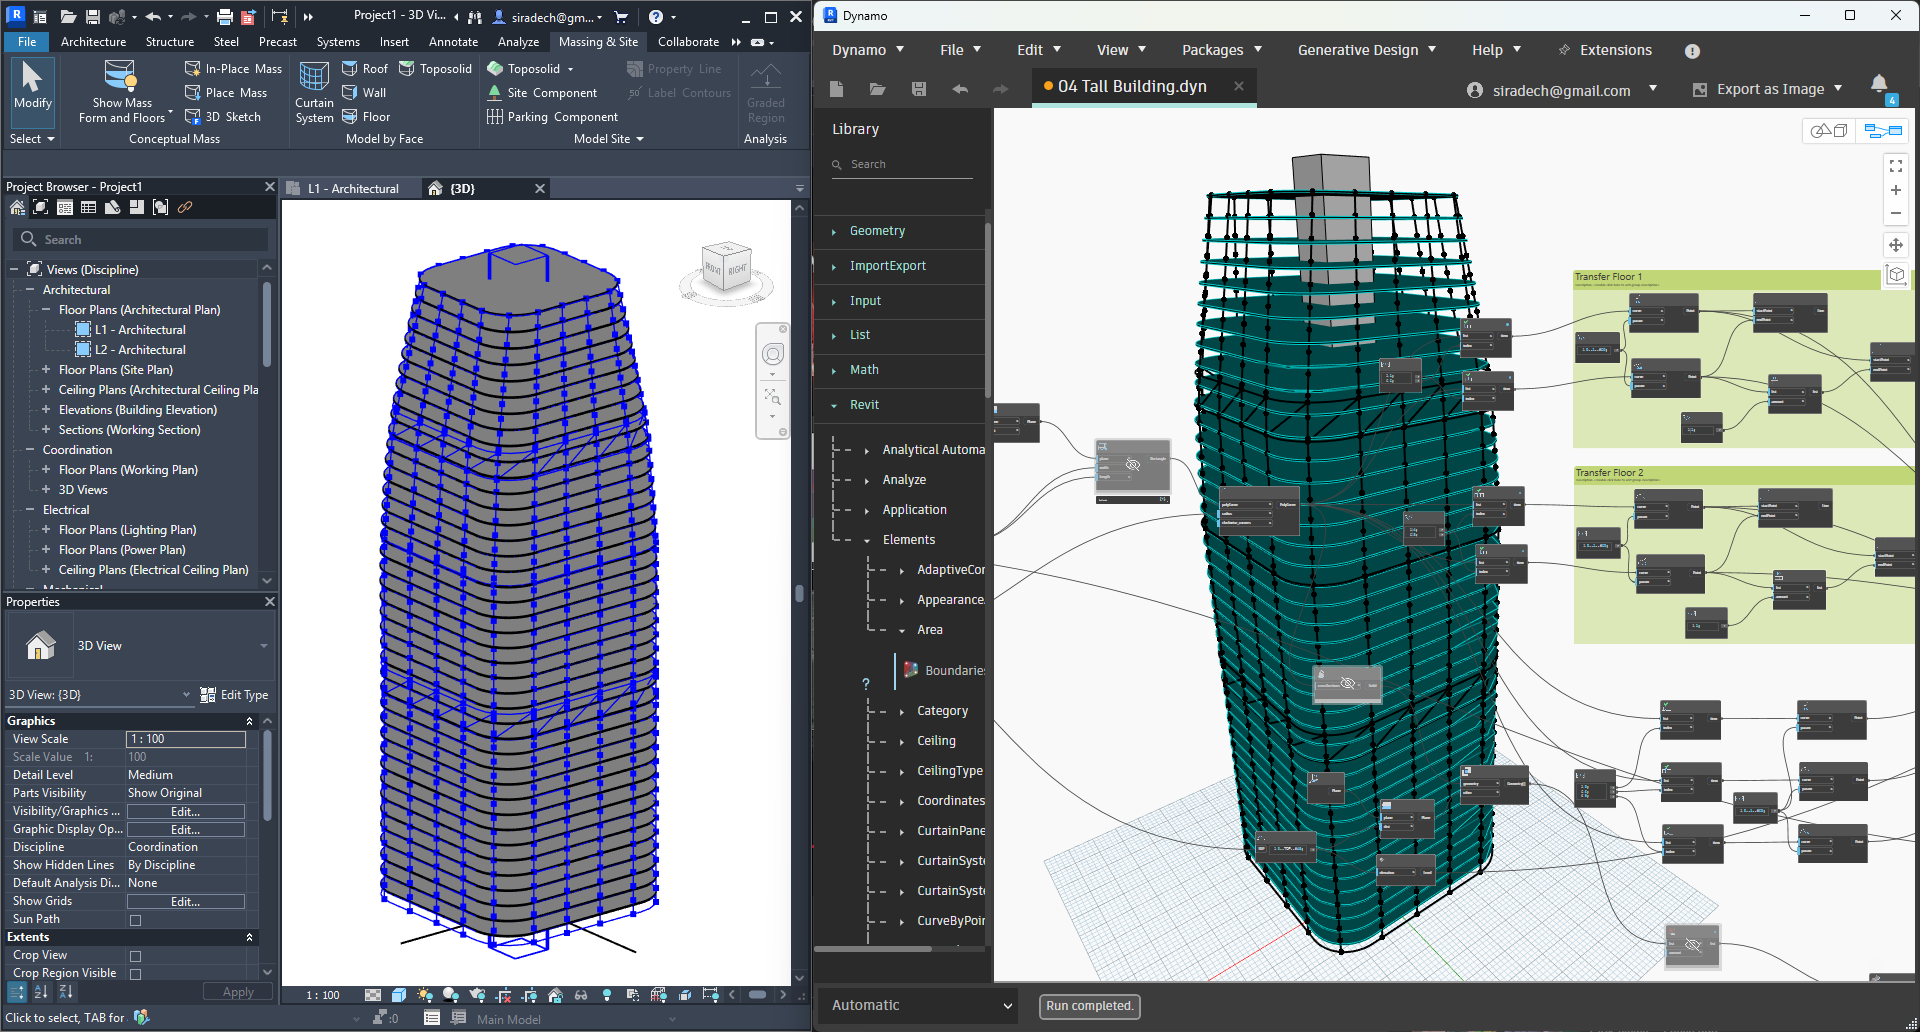The width and height of the screenshot is (1920, 1032).
Task: Save the Dynamo graph using the save icon
Action: tap(917, 89)
